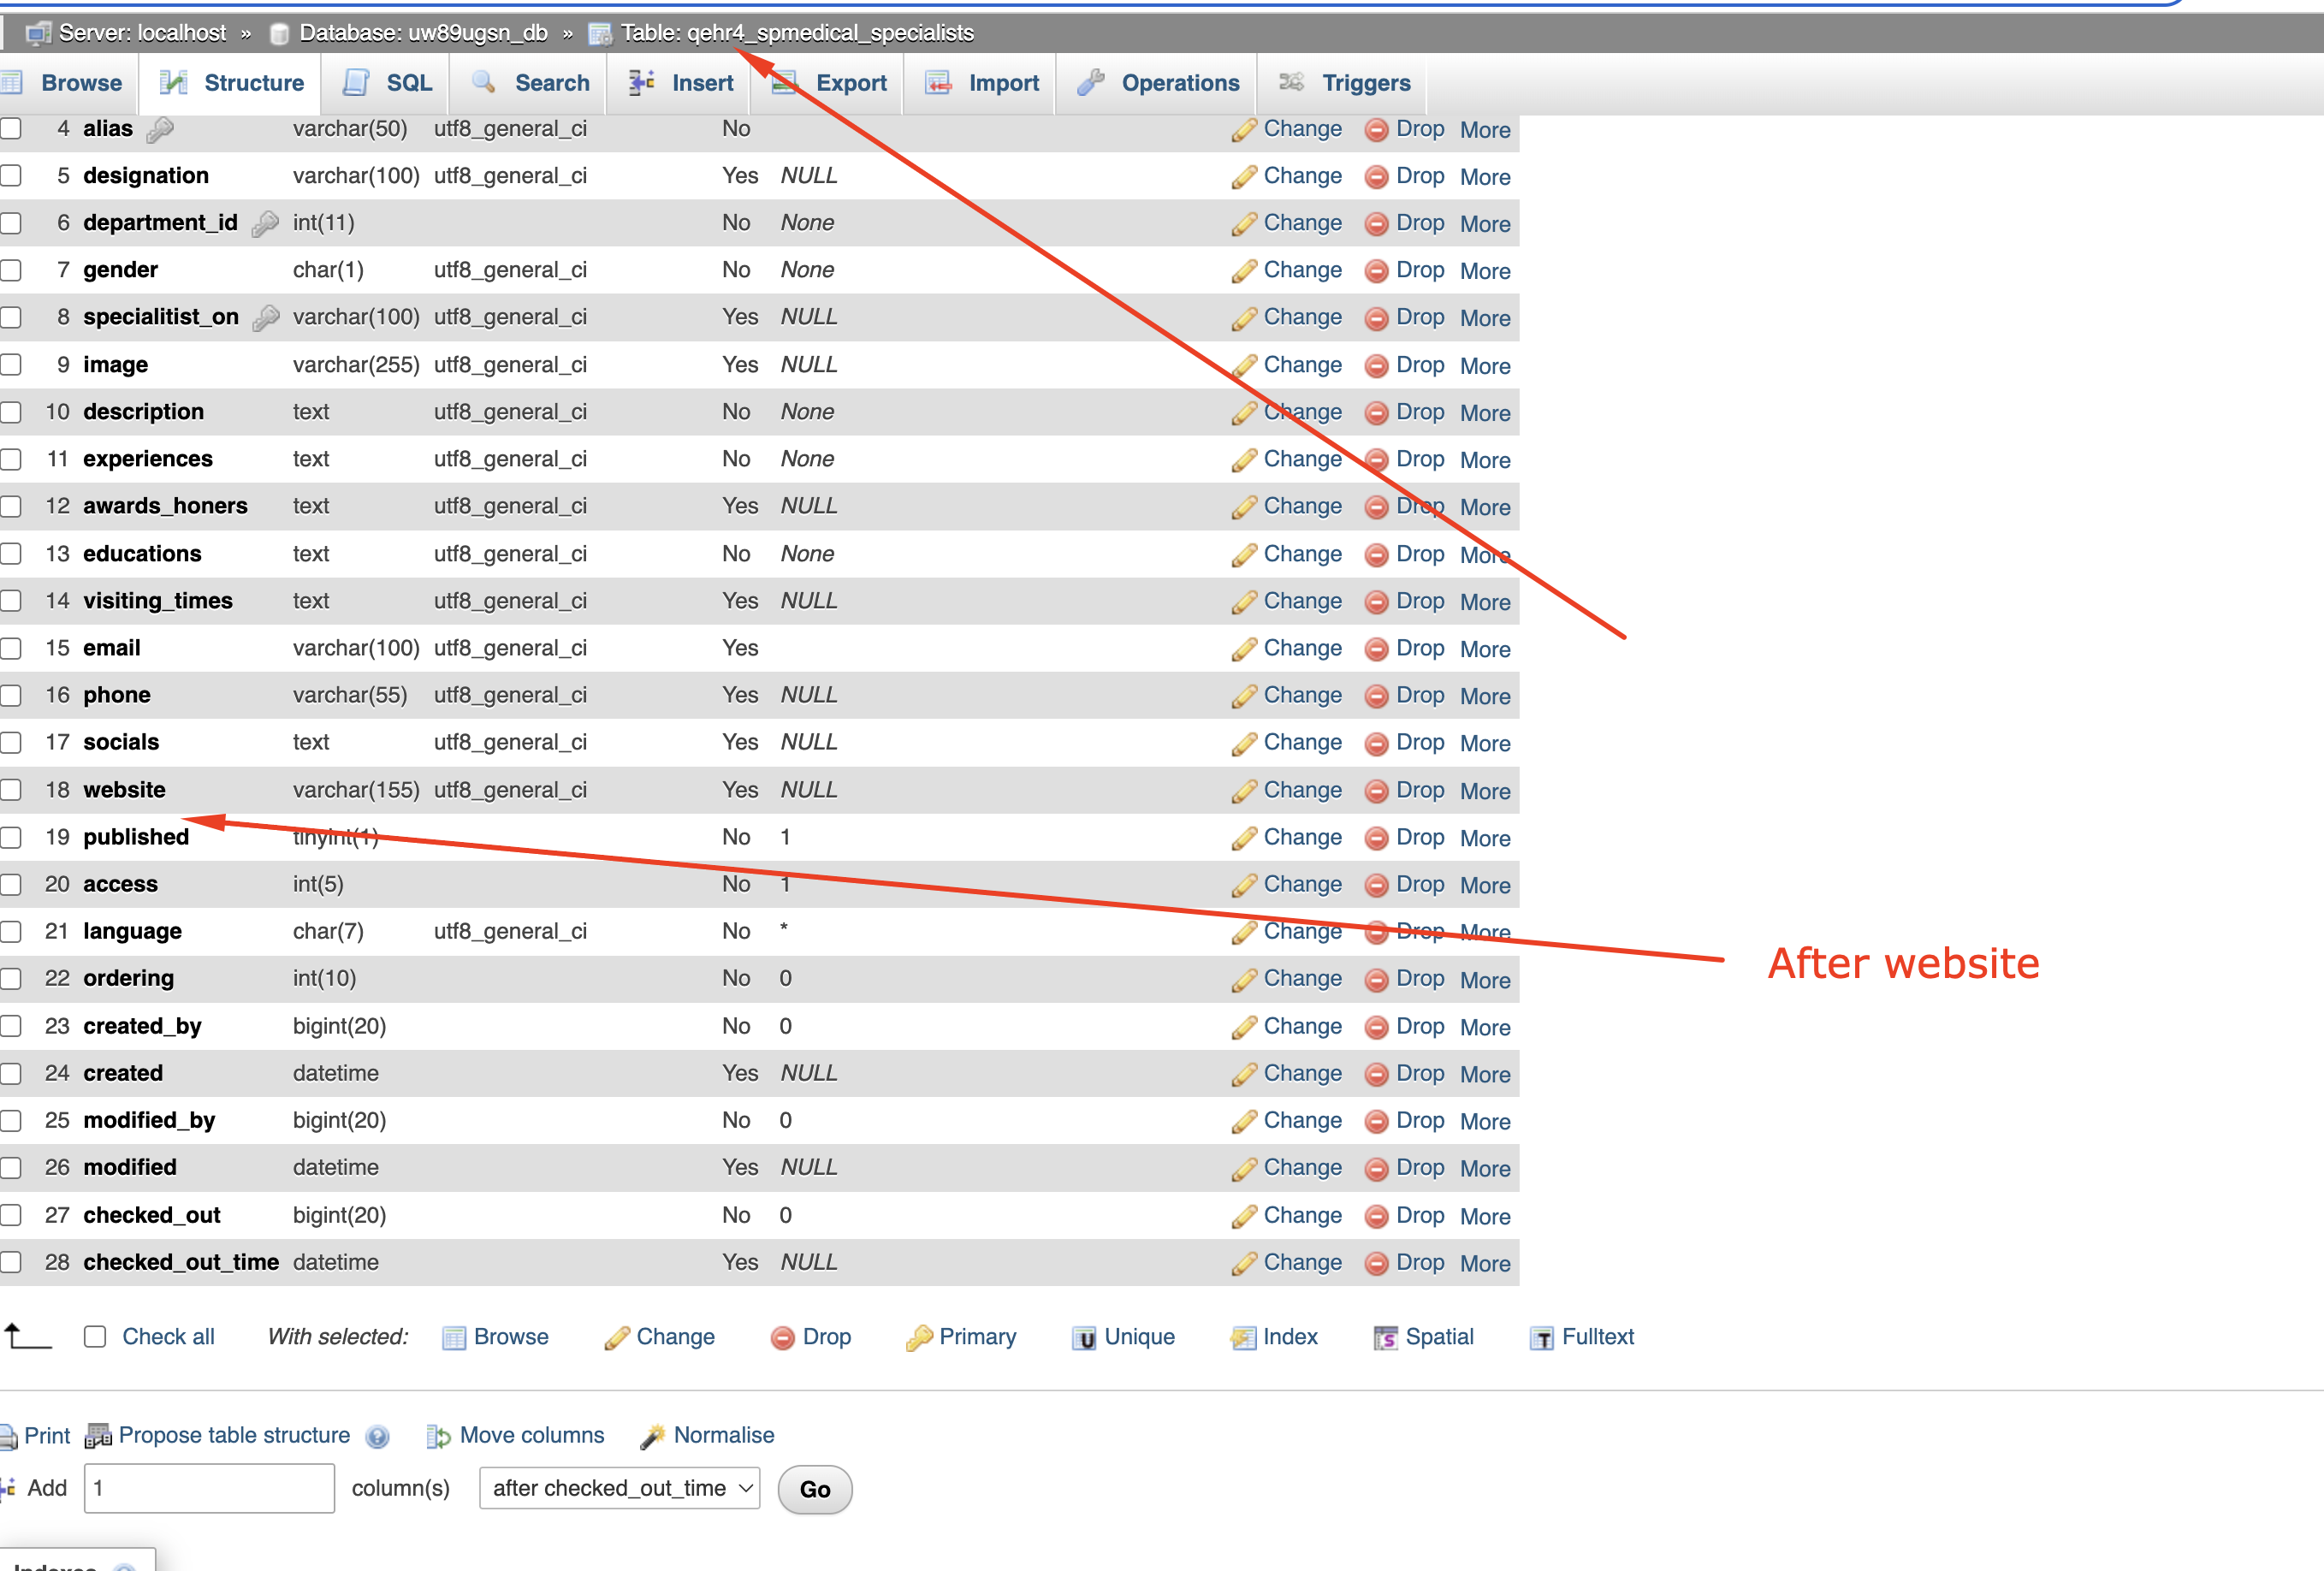Screen dimensions: 2324x1571
Task: Click the Database uw89ugsn_db breadcrumb link
Action: tap(422, 33)
